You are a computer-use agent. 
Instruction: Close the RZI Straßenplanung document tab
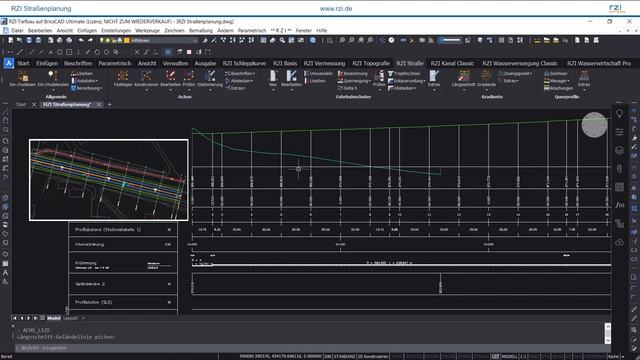(x=99, y=104)
